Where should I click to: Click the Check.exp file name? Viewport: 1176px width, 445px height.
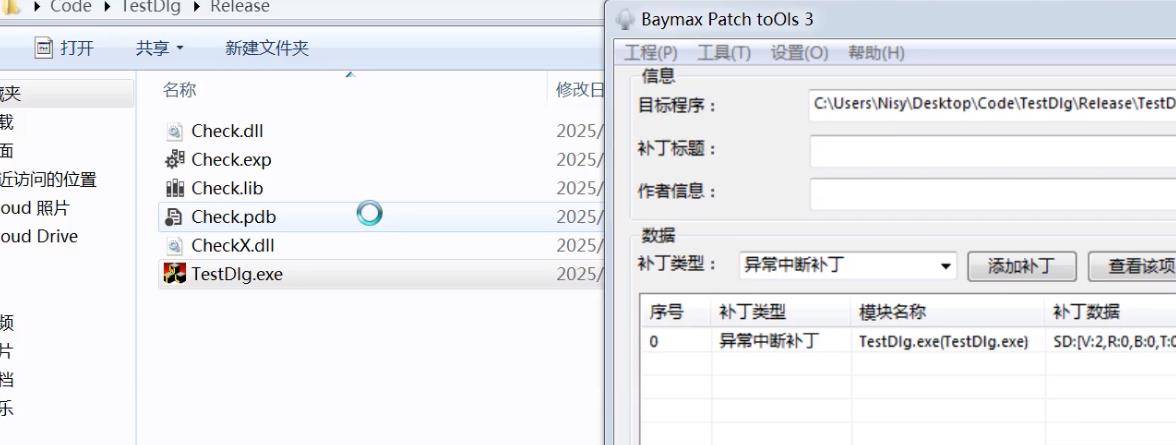coord(231,160)
